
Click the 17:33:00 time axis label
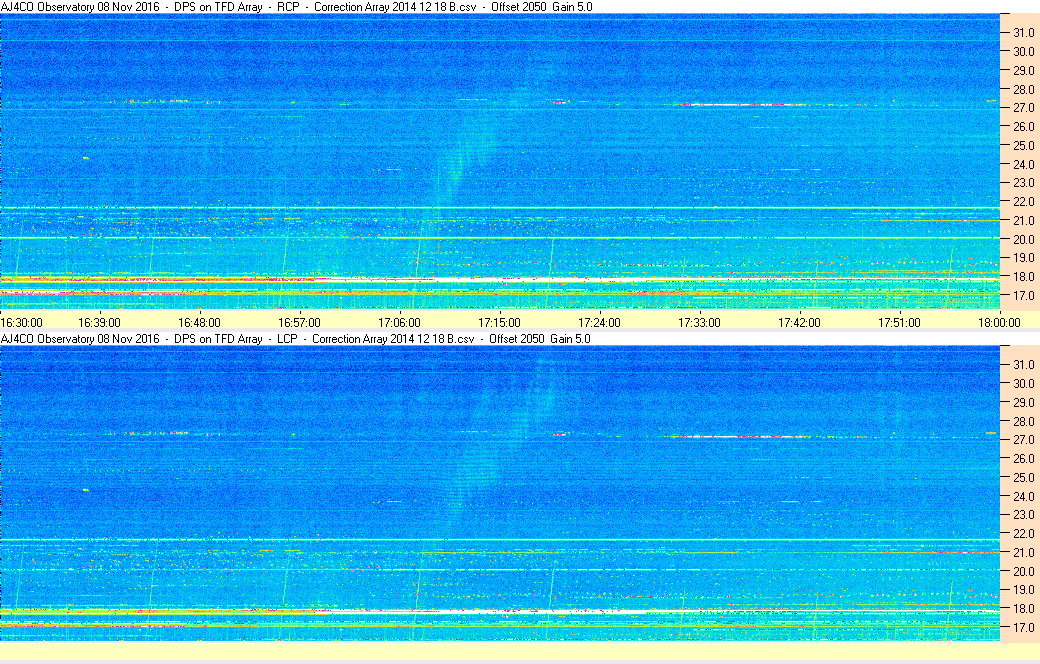pyautogui.click(x=699, y=322)
